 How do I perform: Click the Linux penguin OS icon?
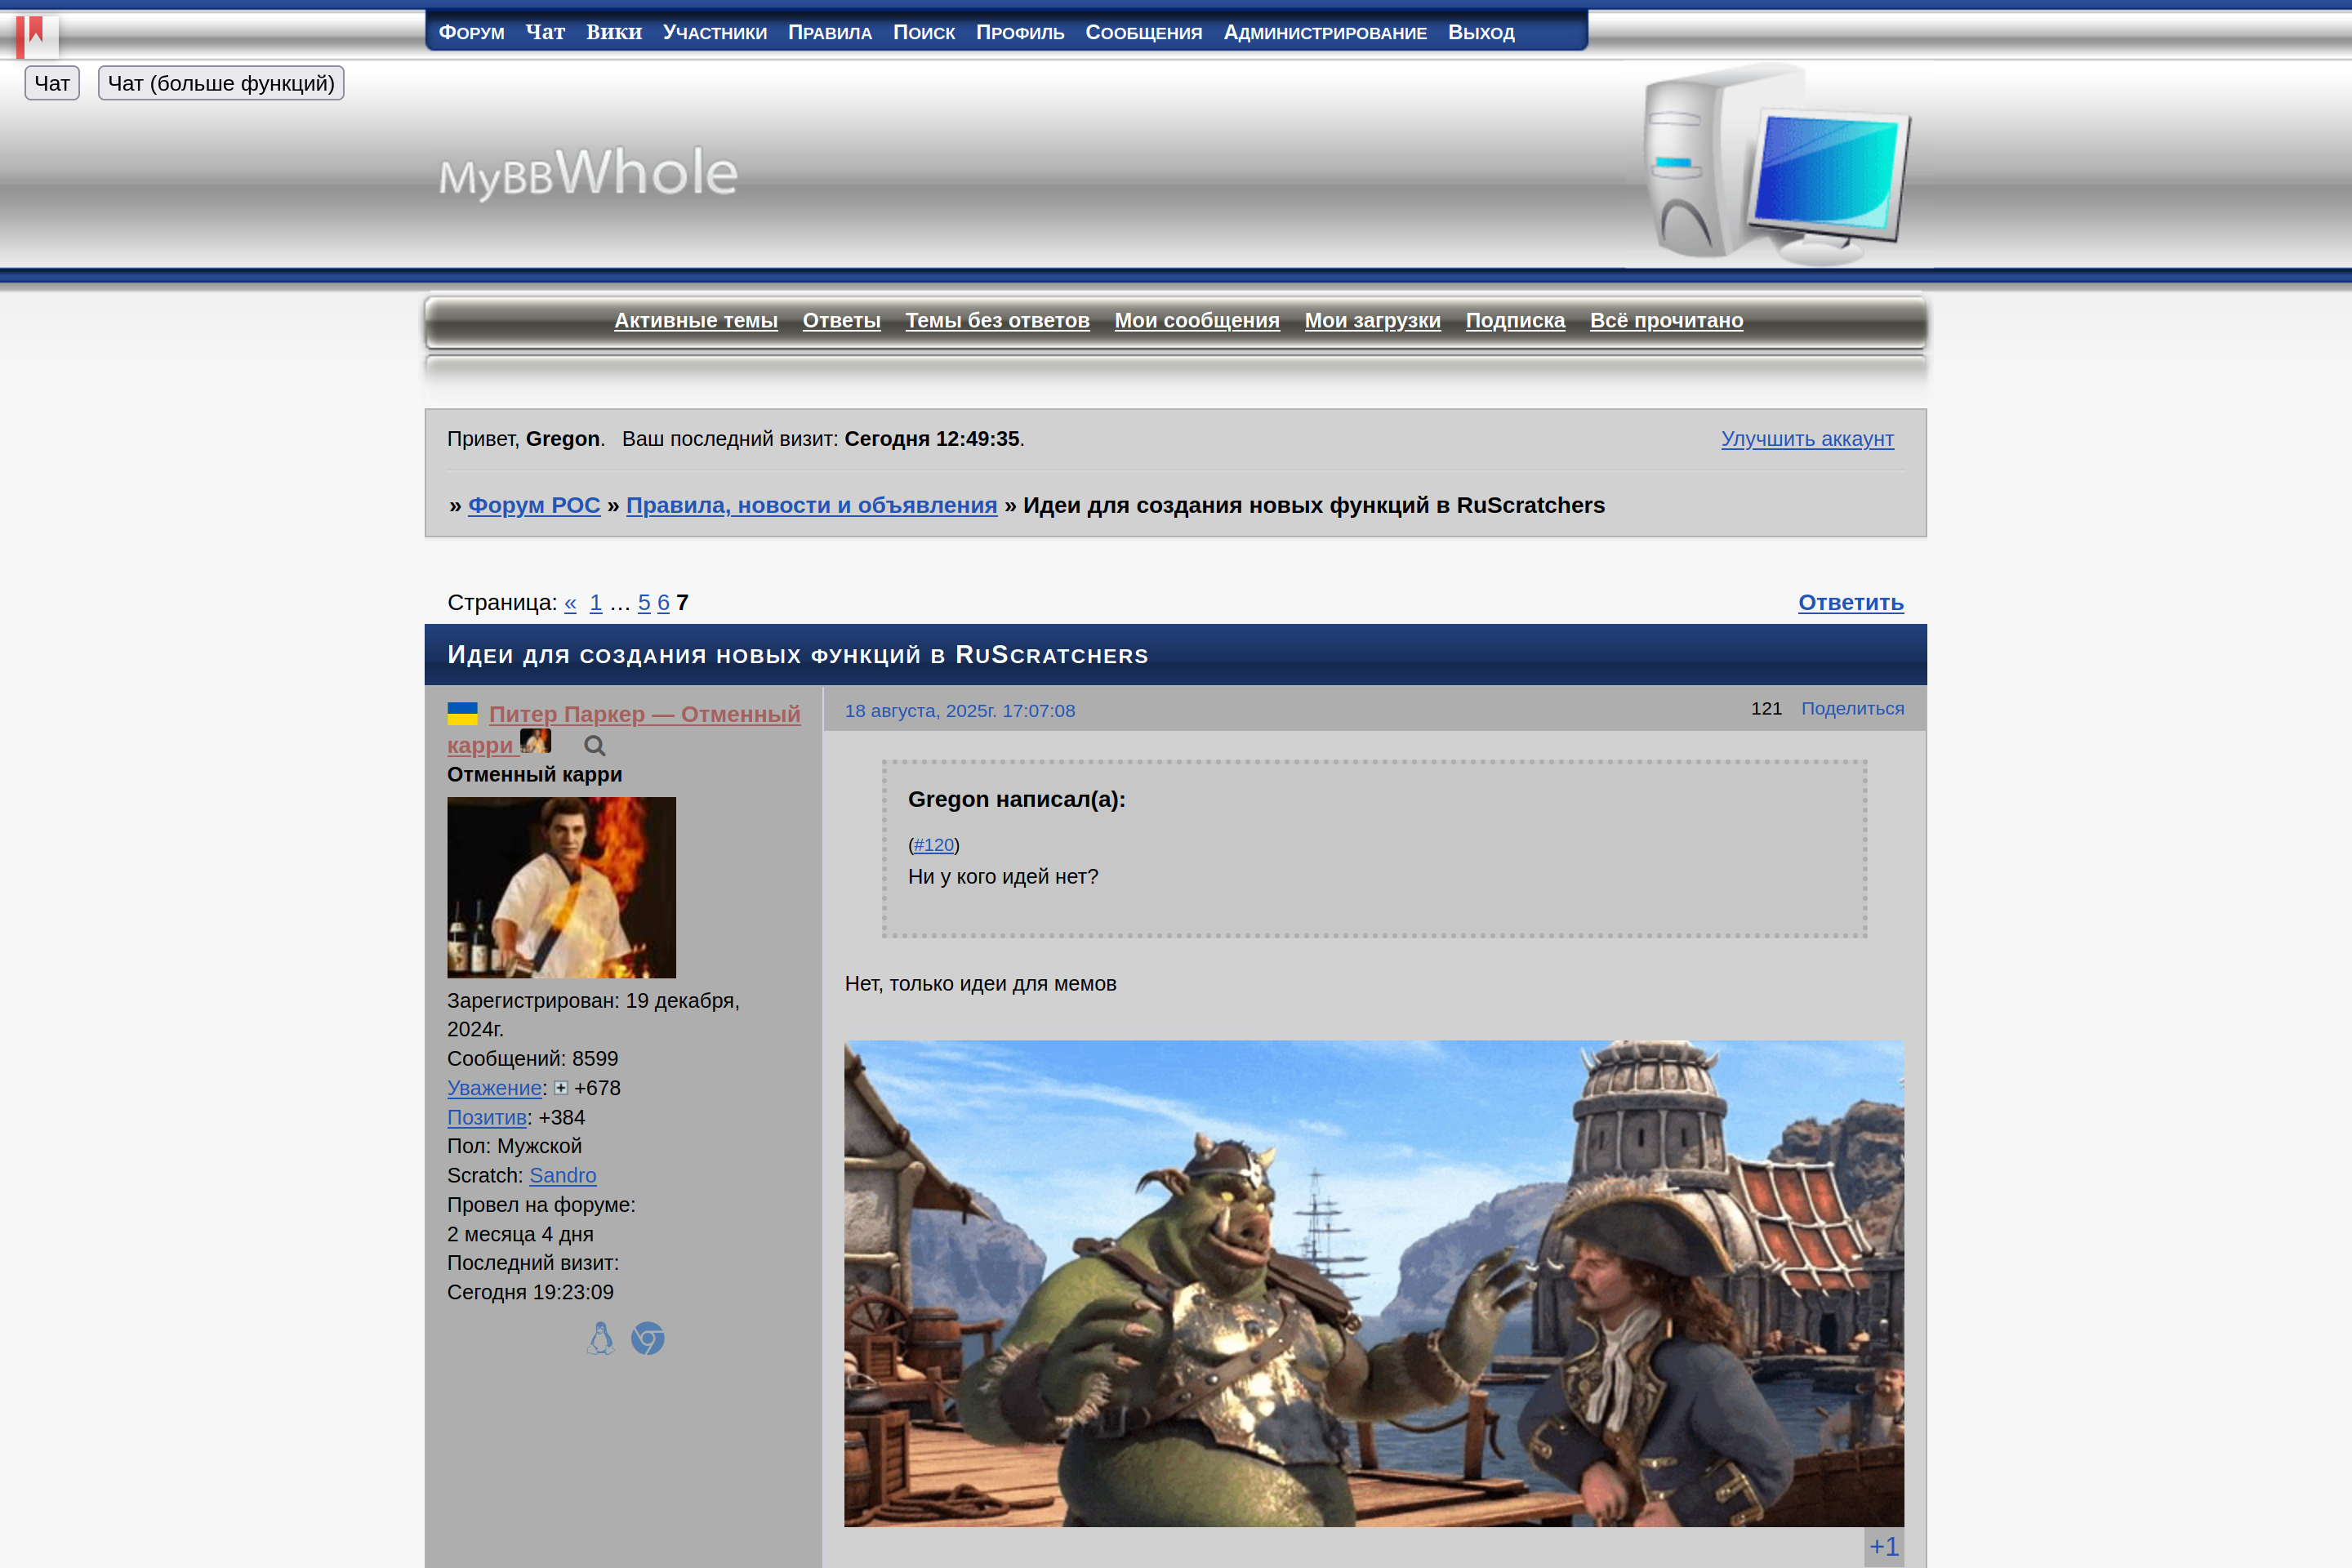(x=600, y=1338)
